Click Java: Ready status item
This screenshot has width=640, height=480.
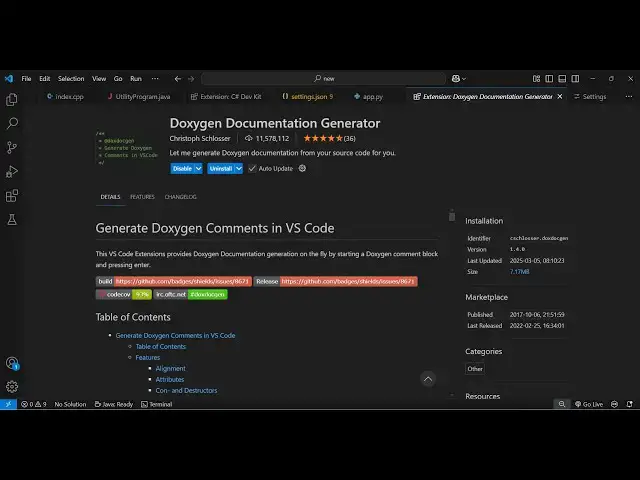pos(114,404)
